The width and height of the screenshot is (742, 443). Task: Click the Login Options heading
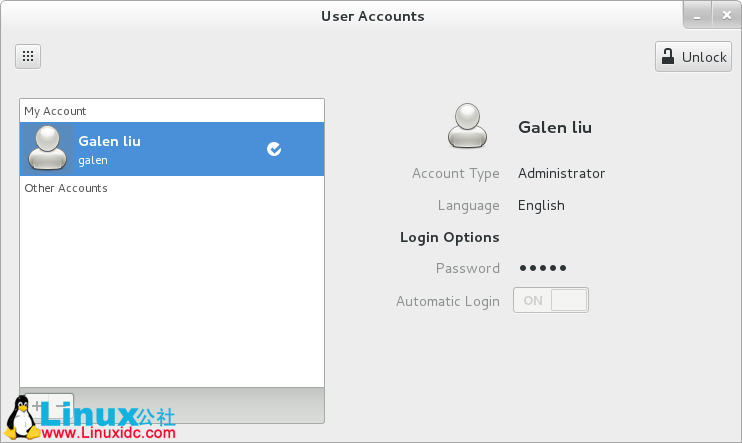coord(449,237)
